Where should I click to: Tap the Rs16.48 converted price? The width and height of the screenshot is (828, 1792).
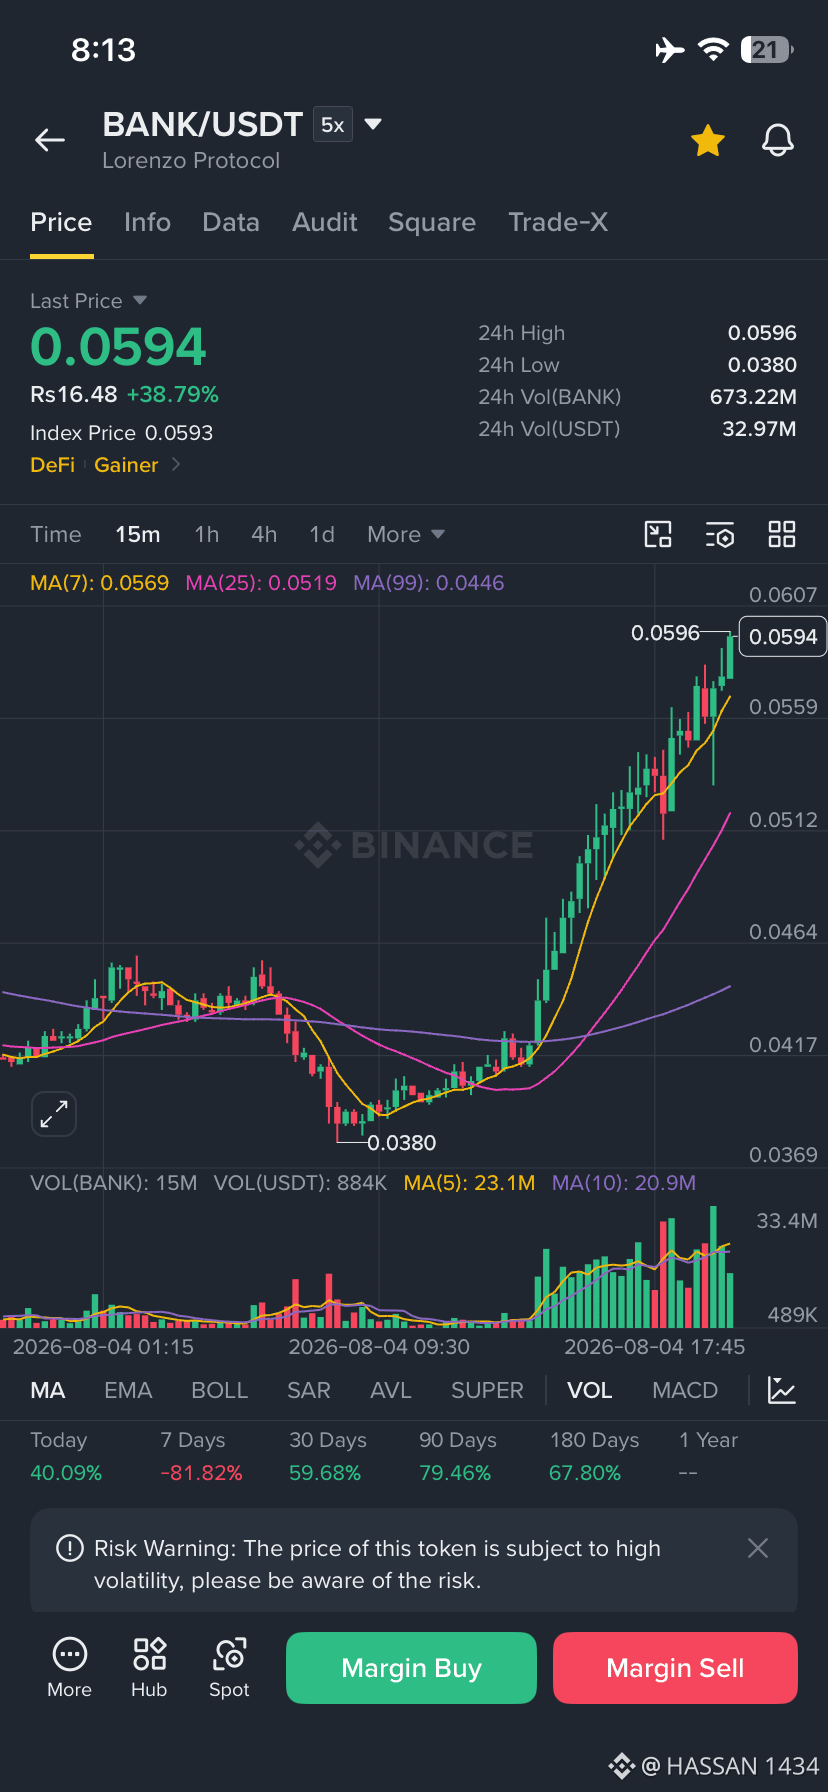pos(74,394)
